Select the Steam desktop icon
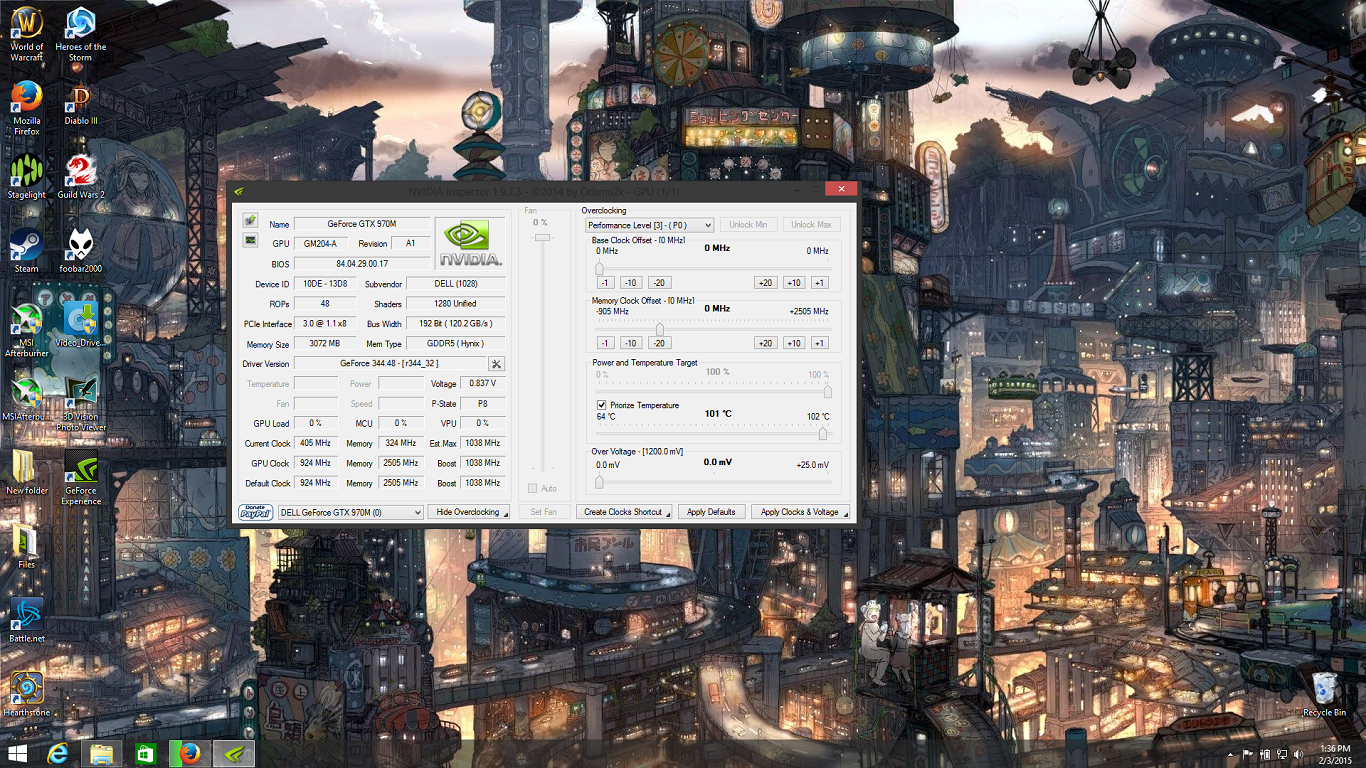1366x768 pixels. coord(27,251)
